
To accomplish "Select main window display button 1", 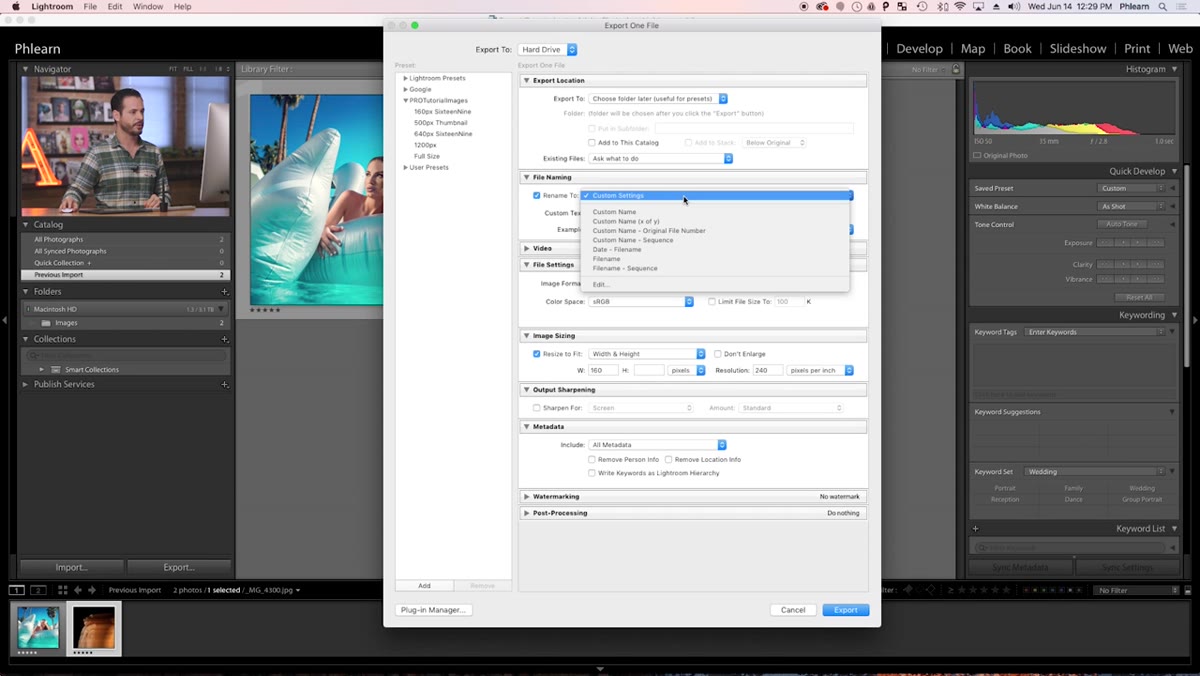I will click(17, 590).
